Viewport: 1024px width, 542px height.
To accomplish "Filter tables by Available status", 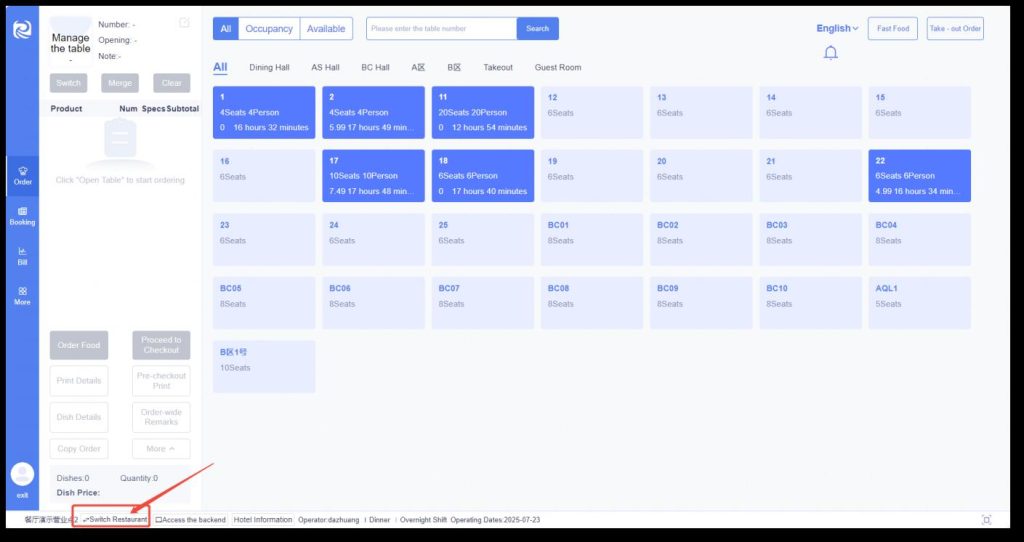I will point(326,29).
